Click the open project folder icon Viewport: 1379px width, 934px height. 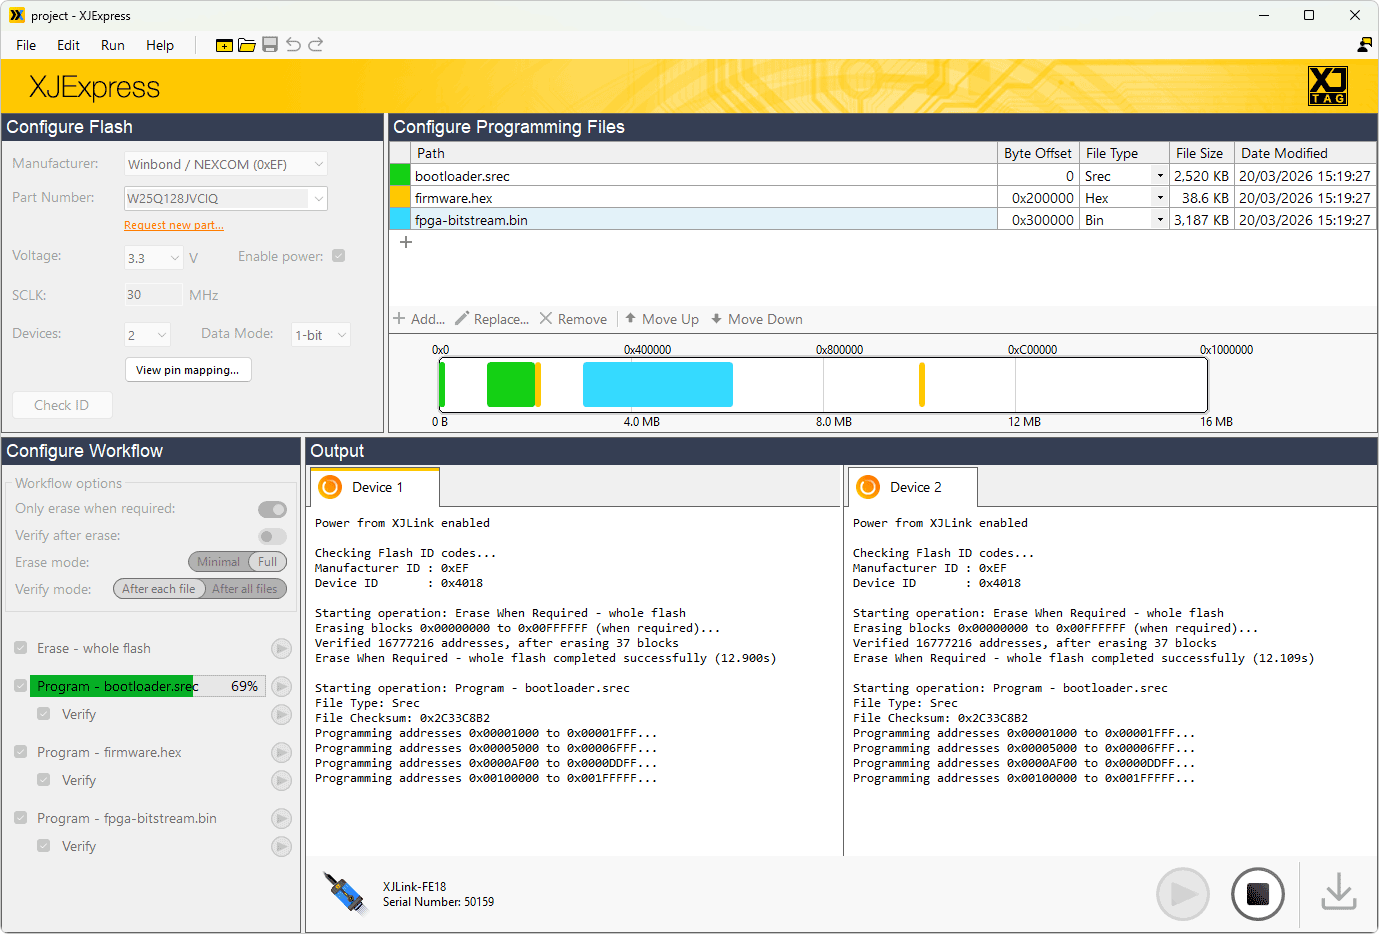(x=247, y=45)
